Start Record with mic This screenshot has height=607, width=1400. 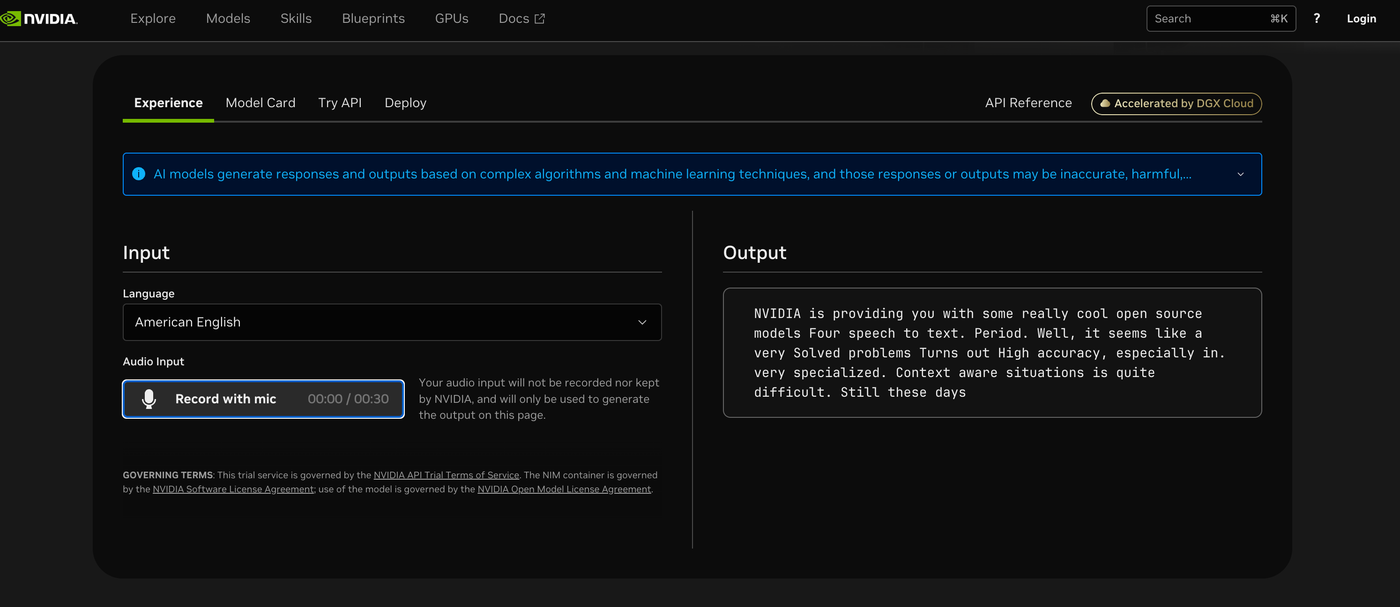coord(263,399)
